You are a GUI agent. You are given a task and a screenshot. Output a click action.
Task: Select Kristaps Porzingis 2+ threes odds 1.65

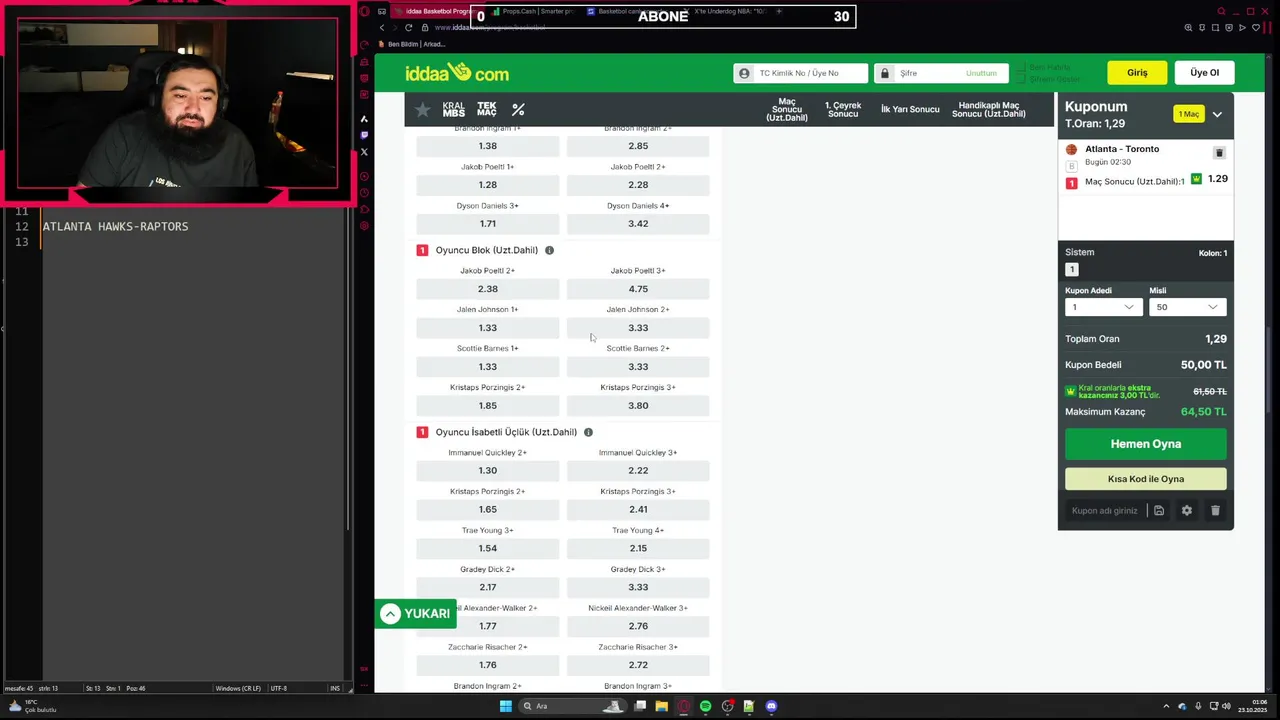[488, 510]
